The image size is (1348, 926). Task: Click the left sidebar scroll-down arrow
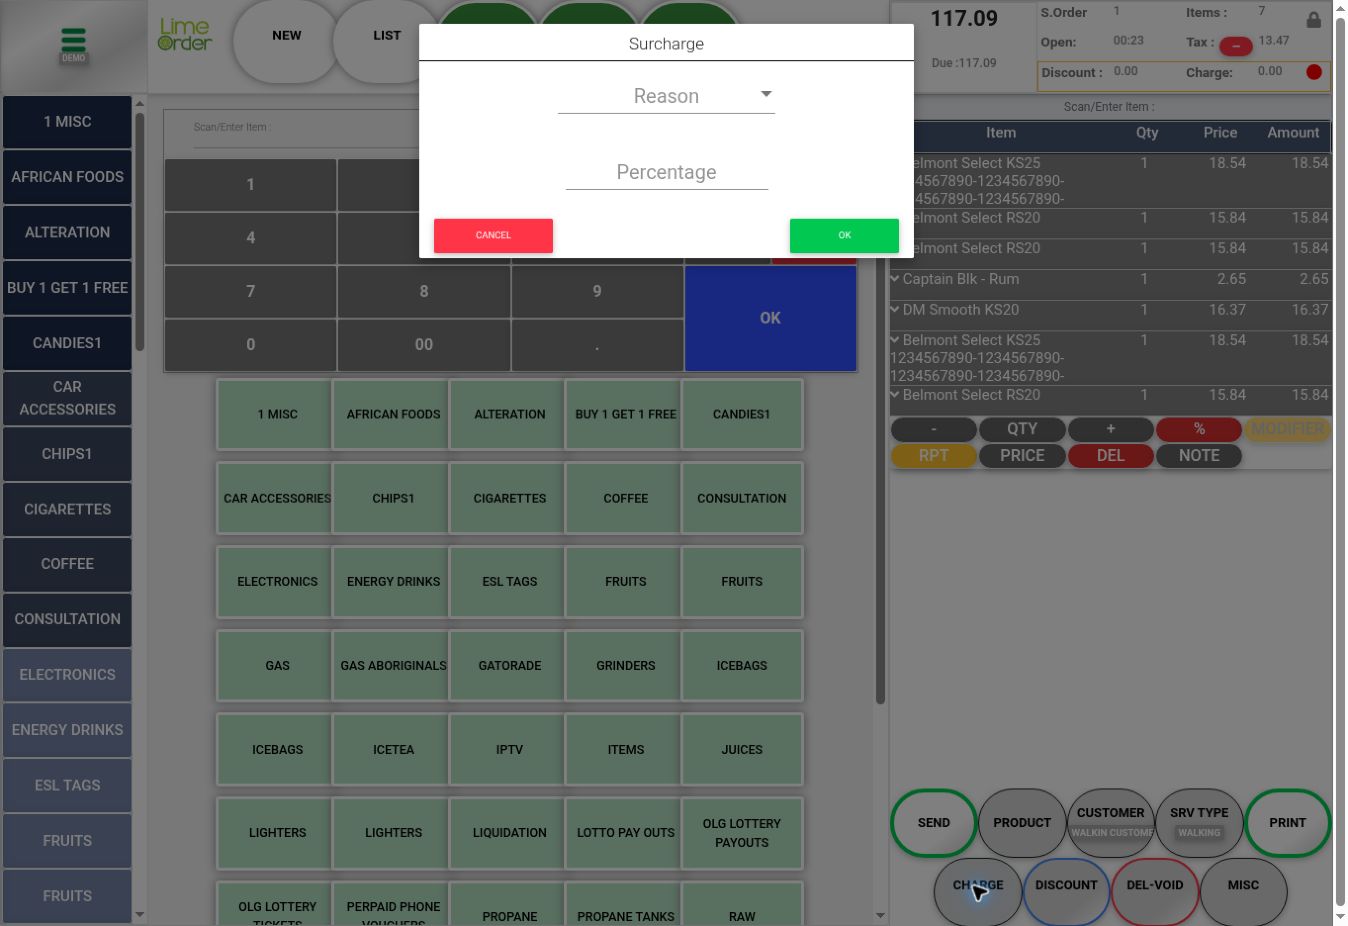tap(139, 914)
